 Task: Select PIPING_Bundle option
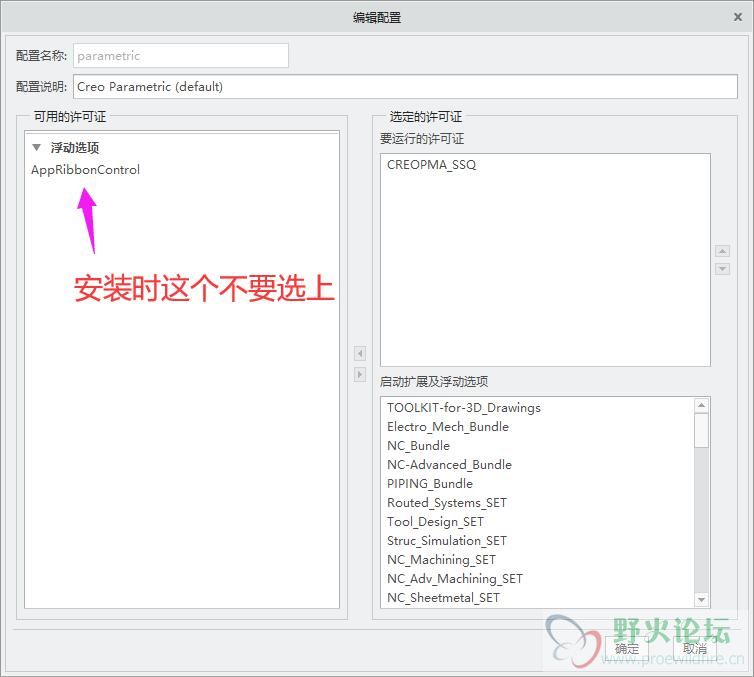(430, 484)
